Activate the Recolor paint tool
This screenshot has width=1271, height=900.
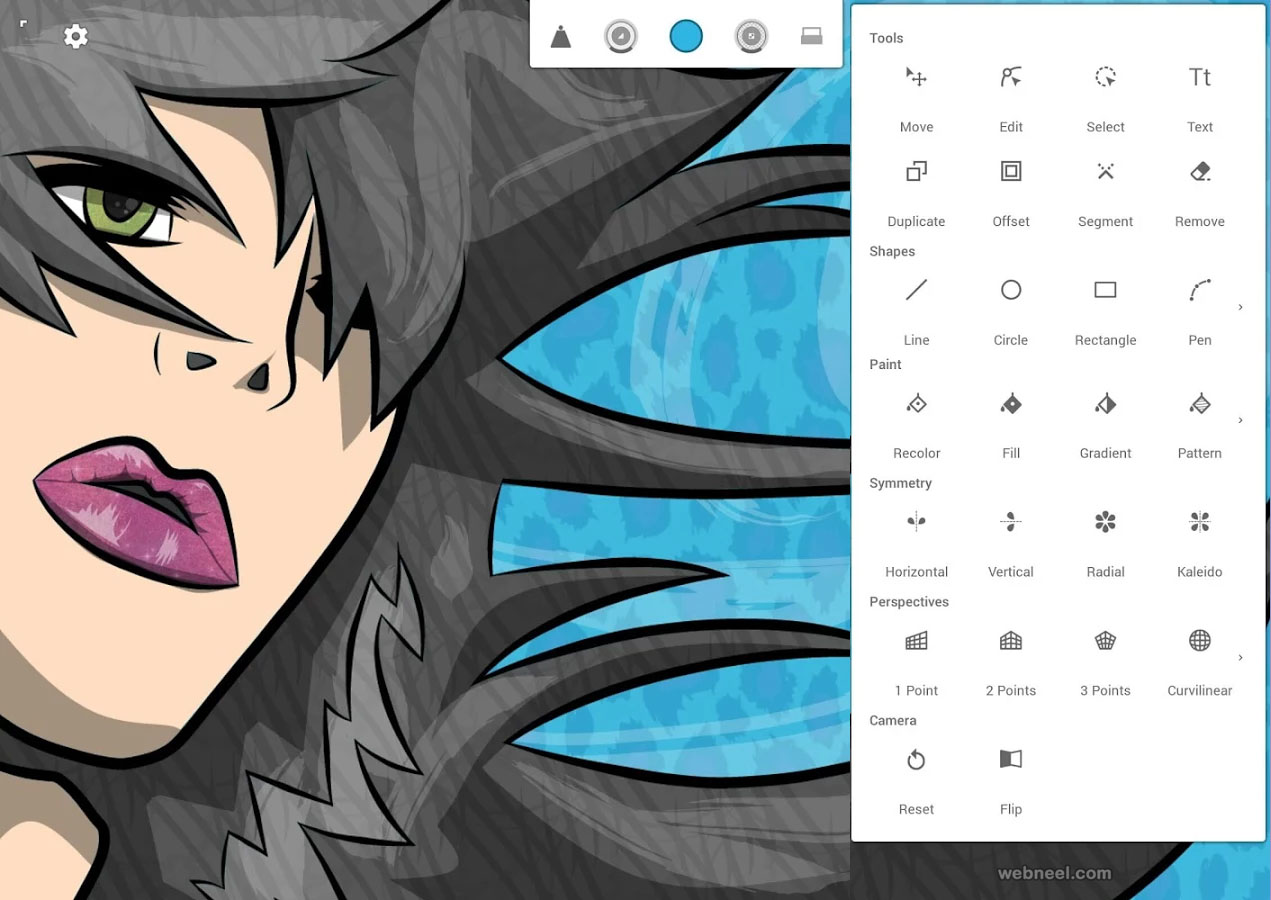point(916,403)
